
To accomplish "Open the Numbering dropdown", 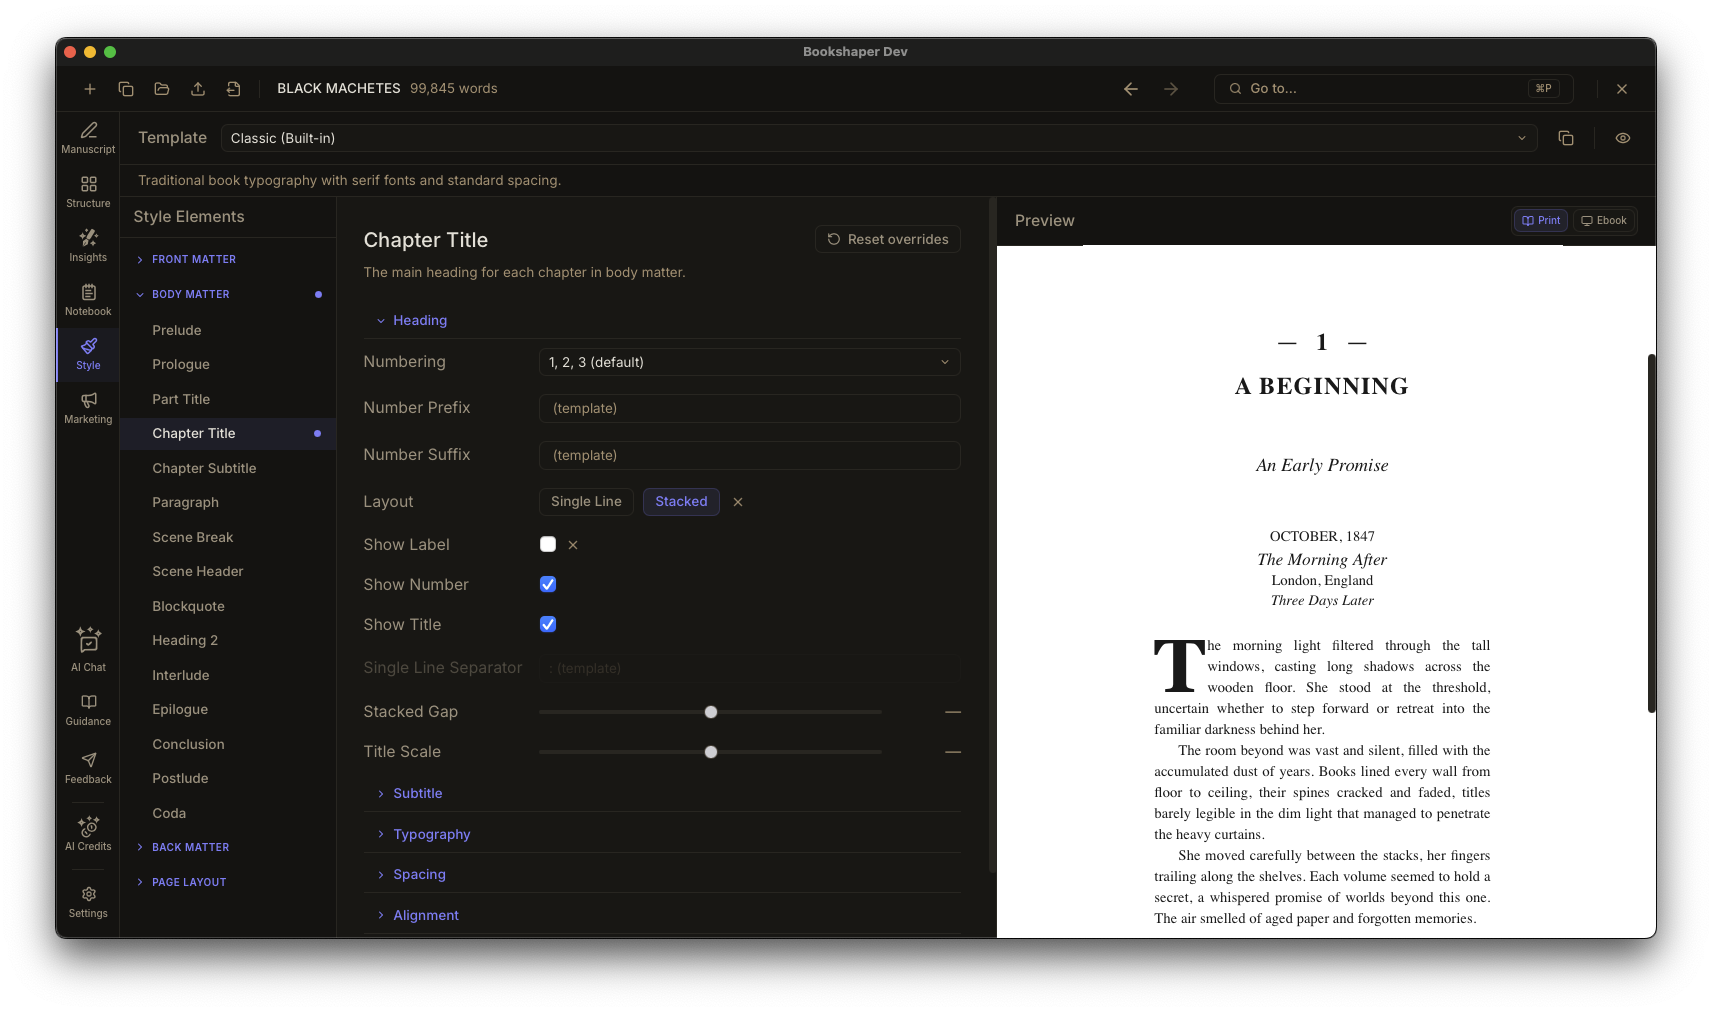I will tap(749, 362).
